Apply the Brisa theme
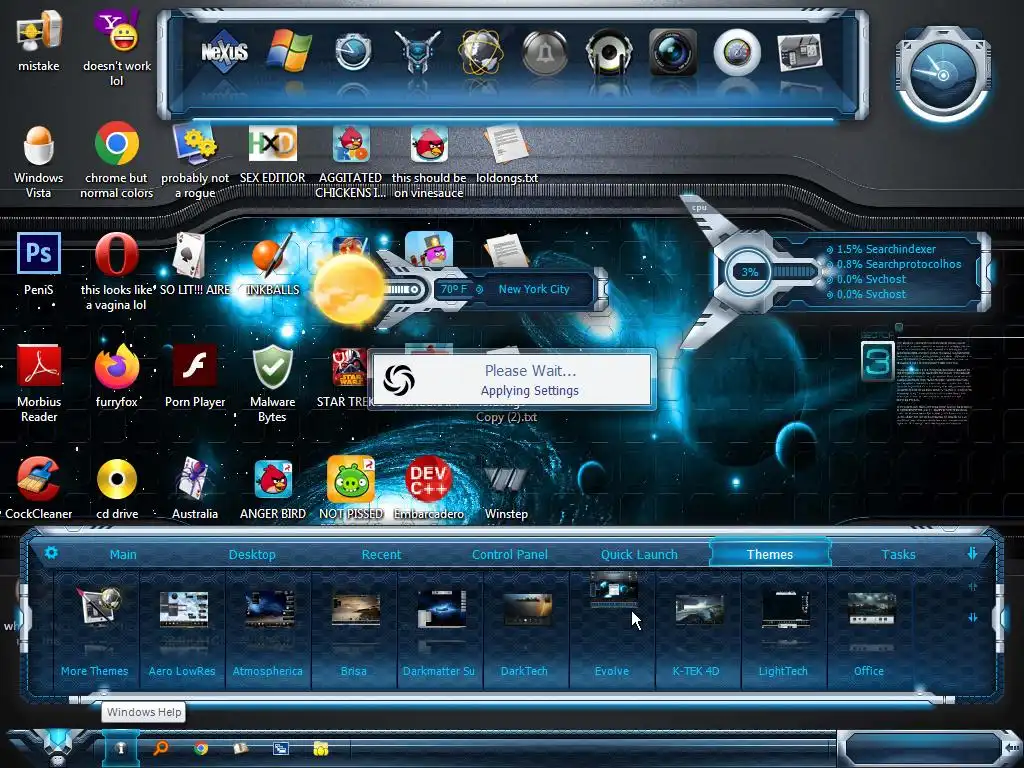This screenshot has height=768, width=1024. tap(354, 630)
